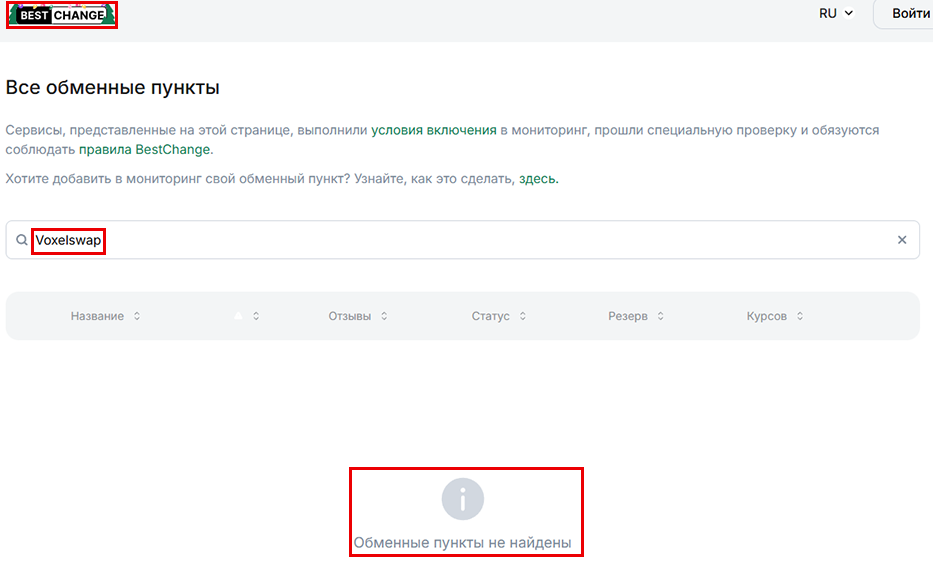Click sort arrows next to Статус
This screenshot has width=933, height=580.
522,316
